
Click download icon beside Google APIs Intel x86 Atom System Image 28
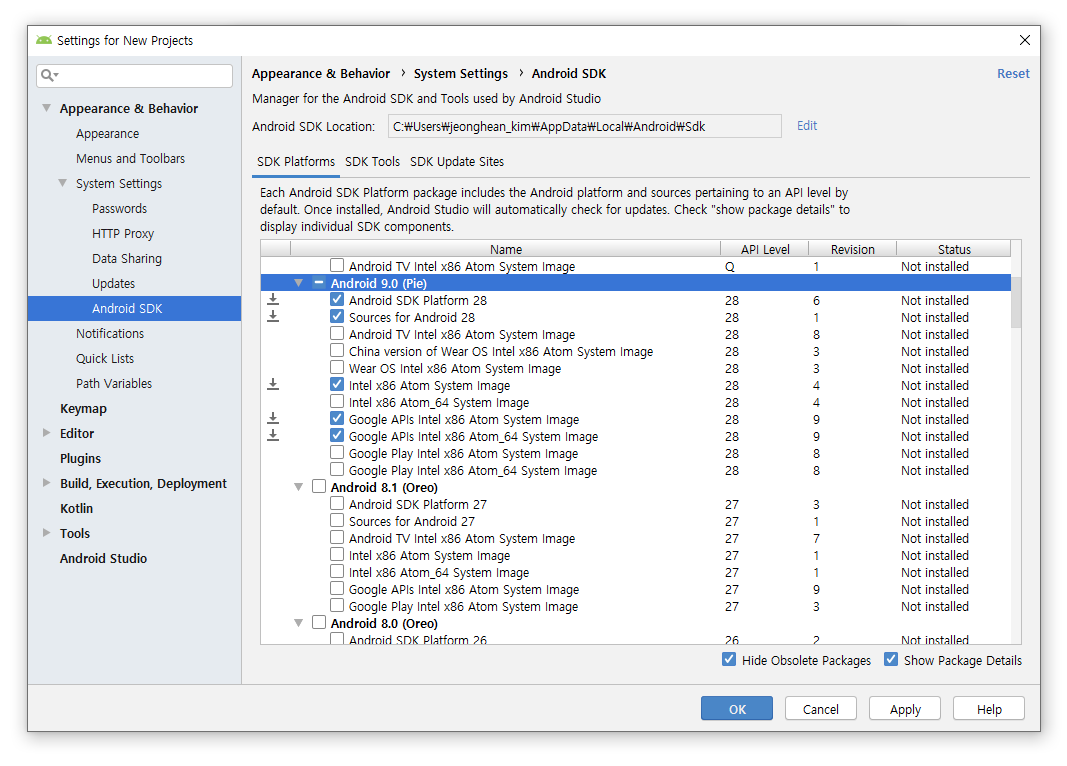[x=273, y=418]
